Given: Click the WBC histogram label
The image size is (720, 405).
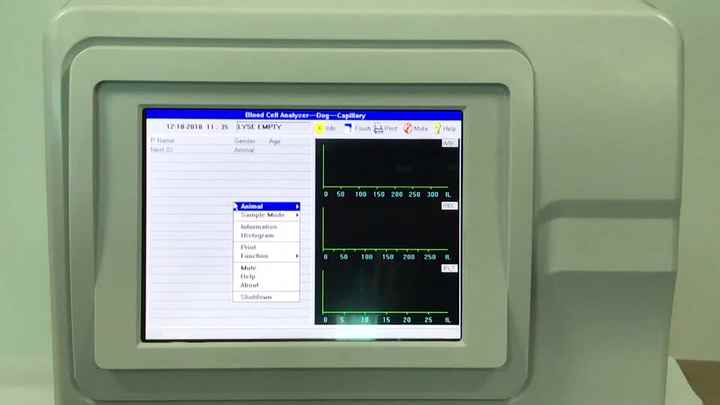Looking at the screenshot, I should [450, 143].
